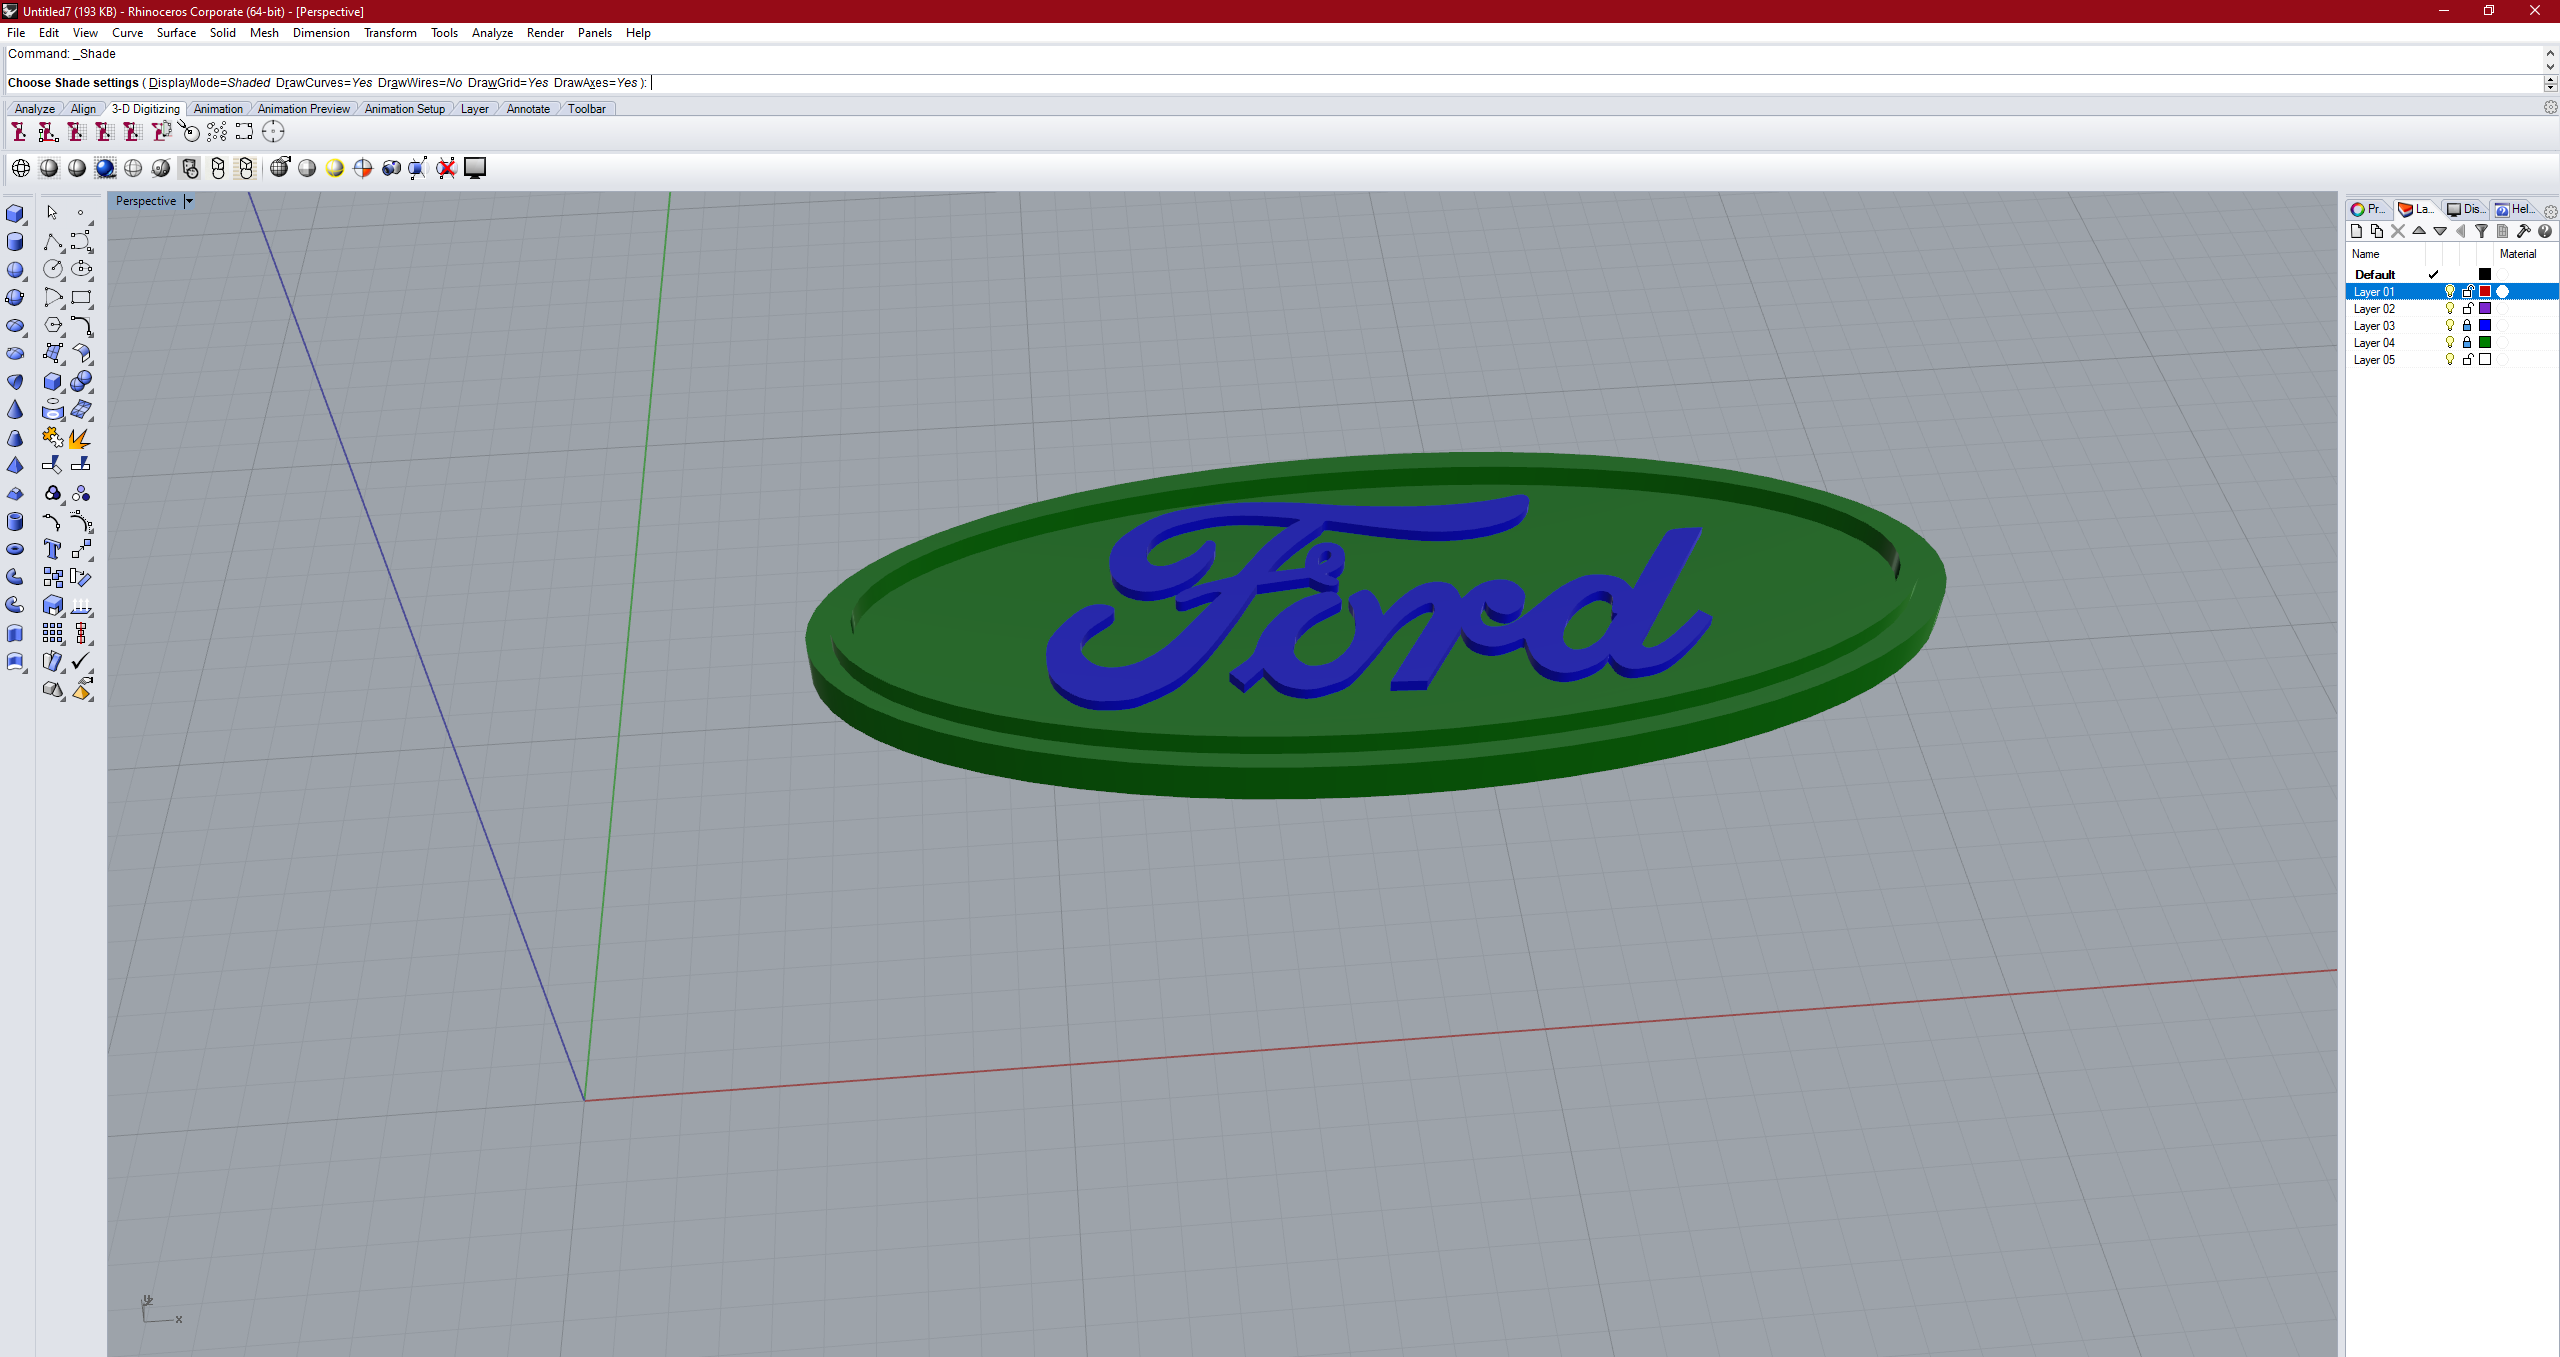Choose the Polyline curve tool
Screen dimensions: 2560x1357
53,242
